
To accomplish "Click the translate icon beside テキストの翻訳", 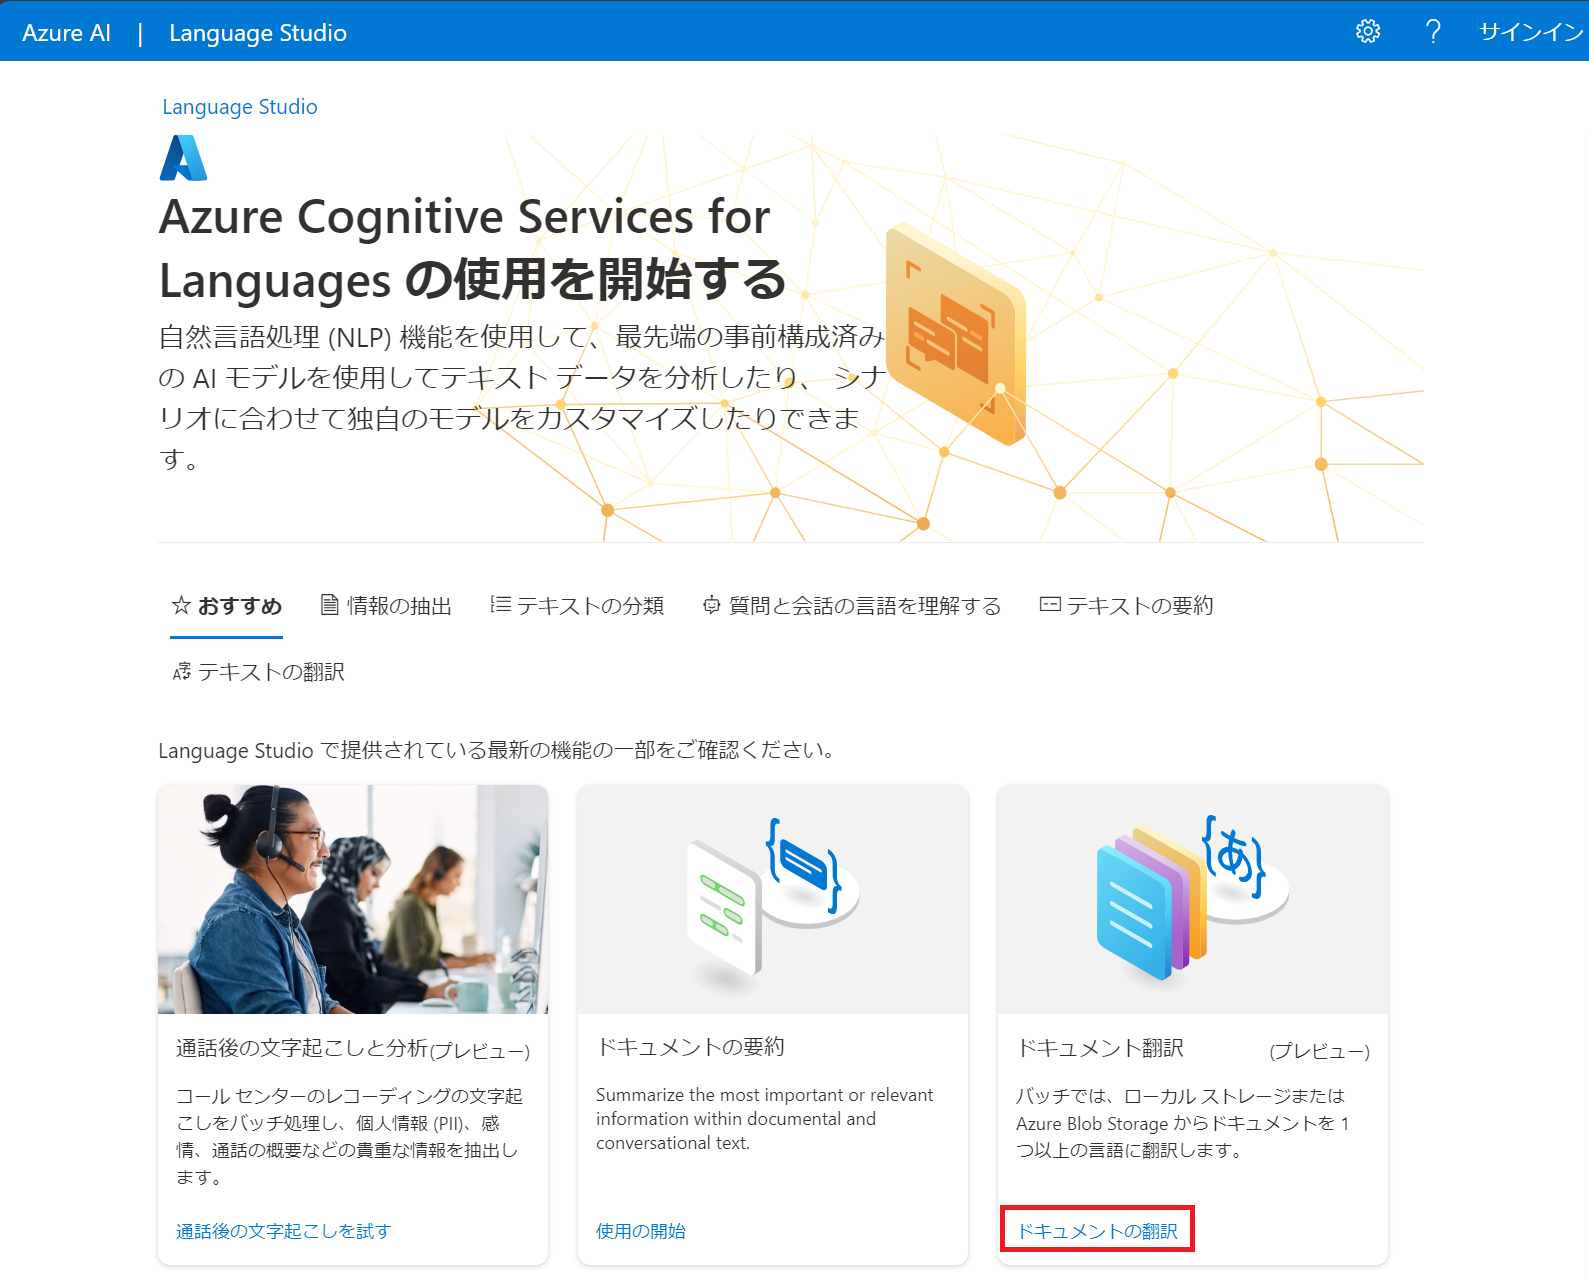I will point(182,672).
